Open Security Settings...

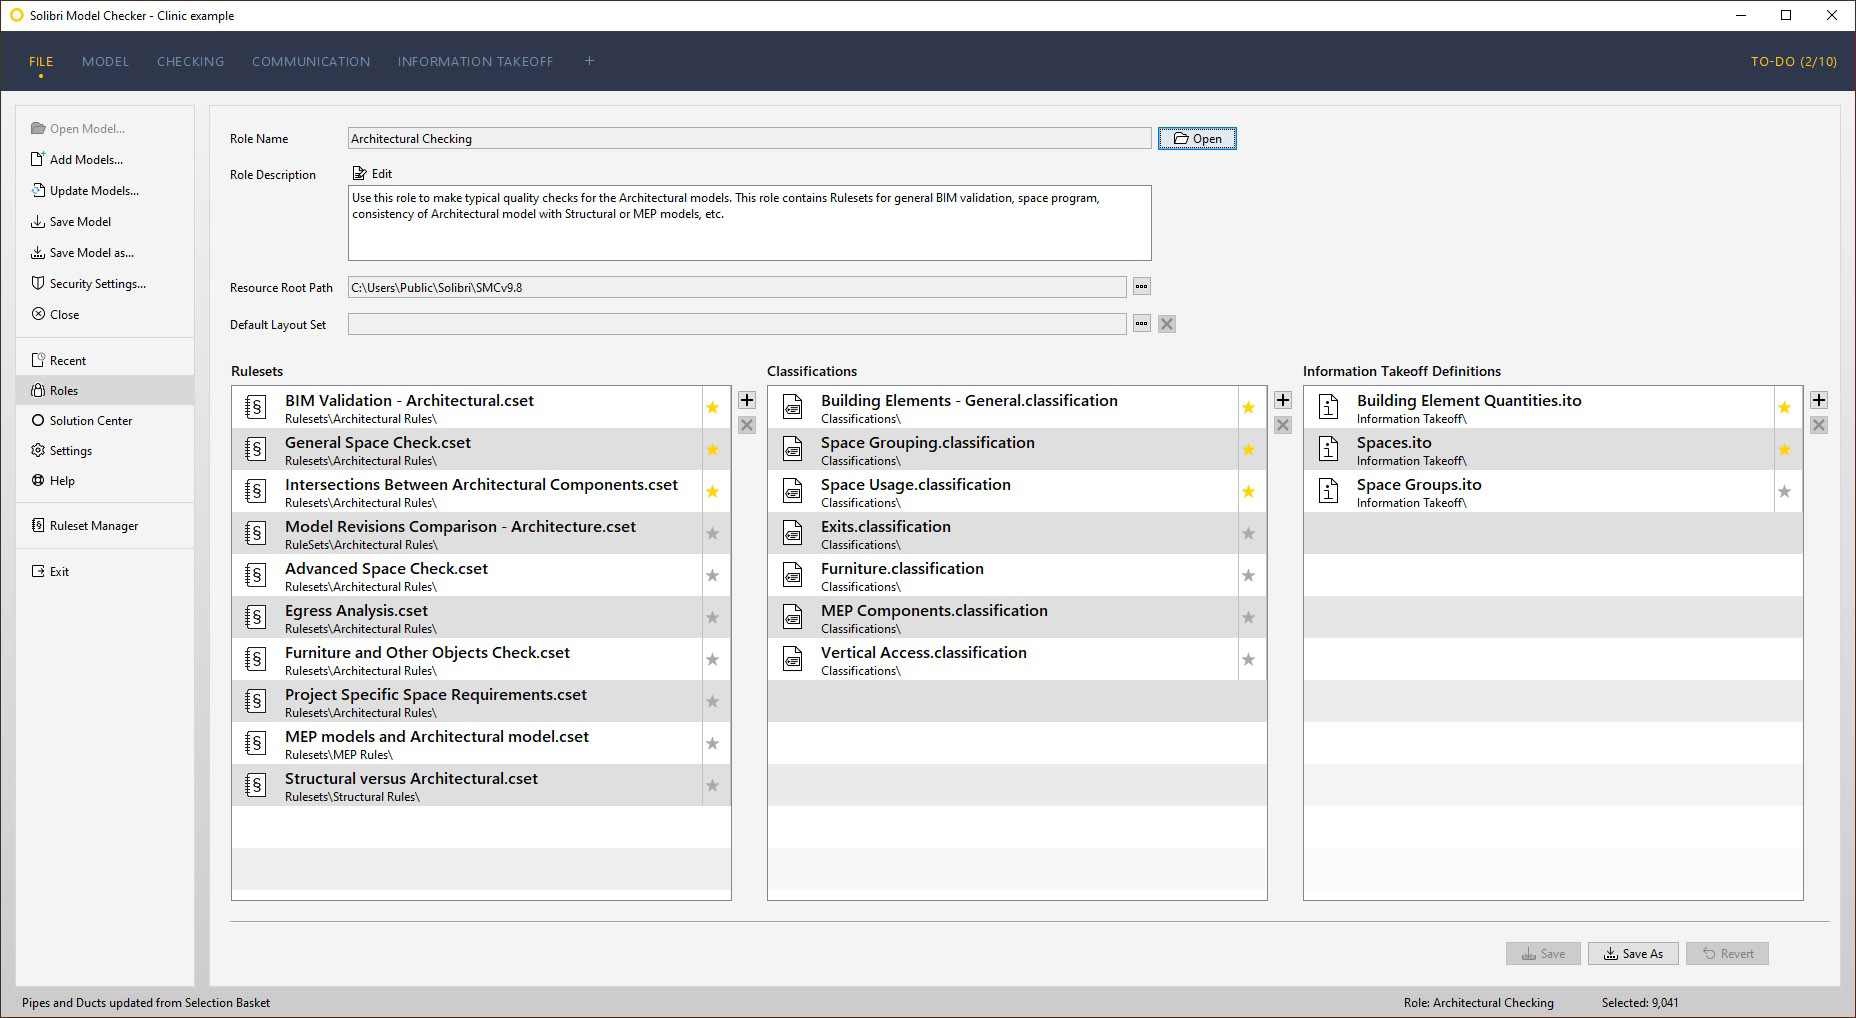pyautogui.click(x=88, y=283)
